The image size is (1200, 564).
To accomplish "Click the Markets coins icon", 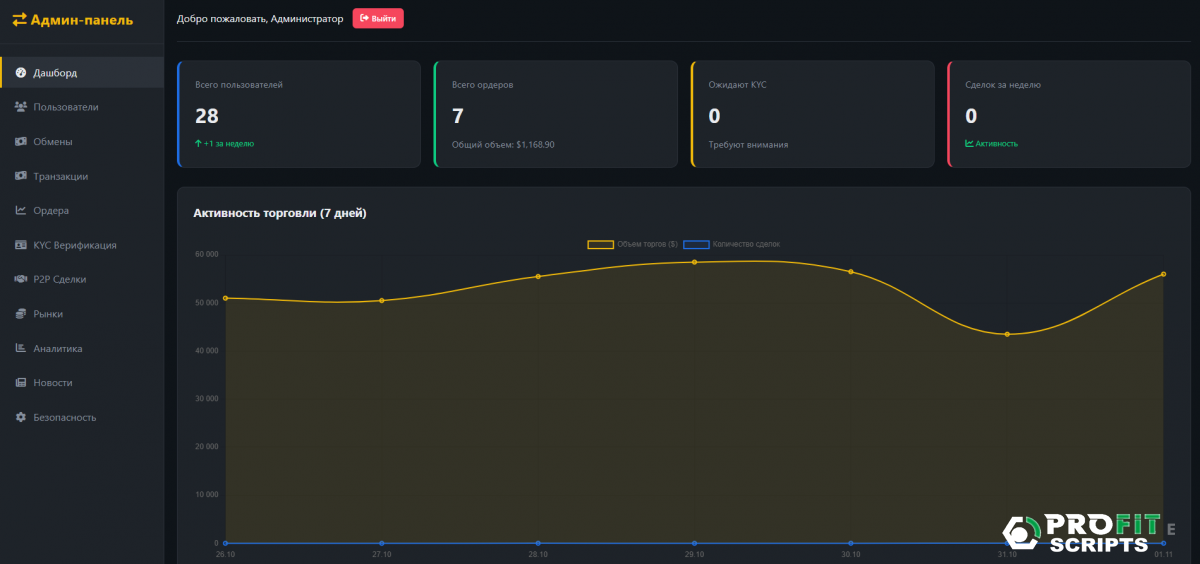I will pyautogui.click(x=21, y=314).
